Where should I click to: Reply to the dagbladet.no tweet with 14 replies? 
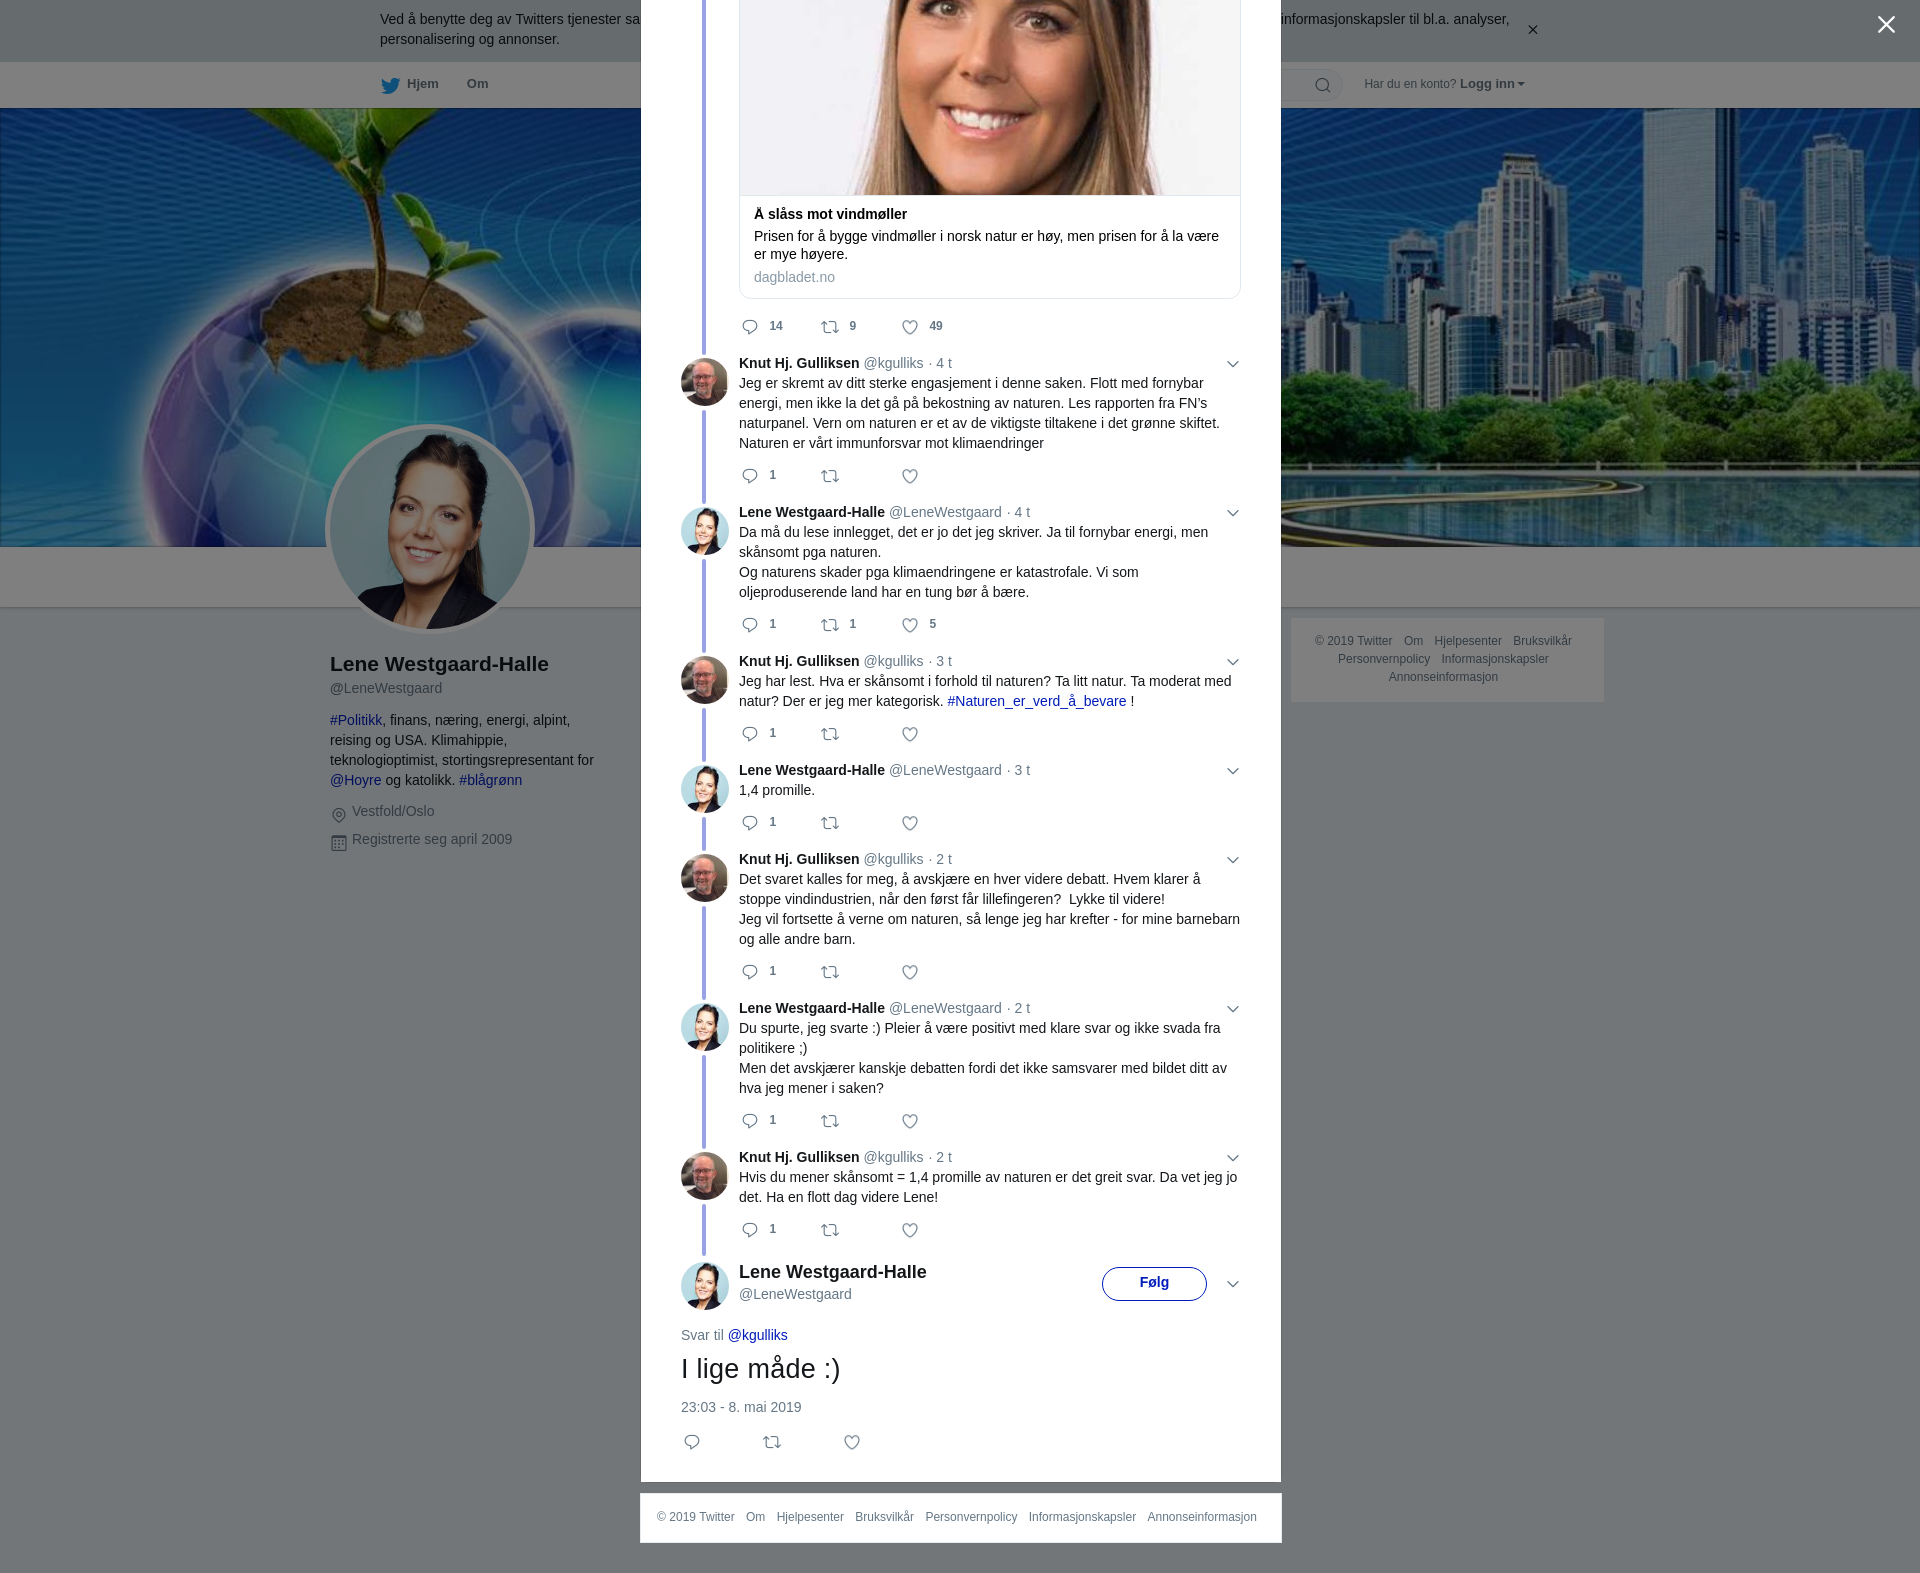point(750,327)
